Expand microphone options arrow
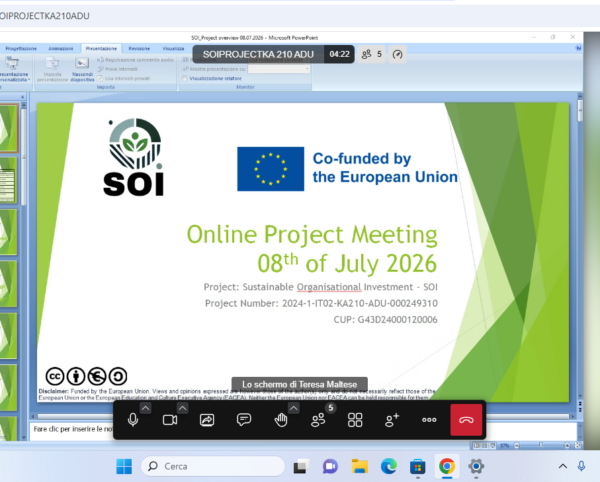The width and height of the screenshot is (600, 482). (x=145, y=408)
